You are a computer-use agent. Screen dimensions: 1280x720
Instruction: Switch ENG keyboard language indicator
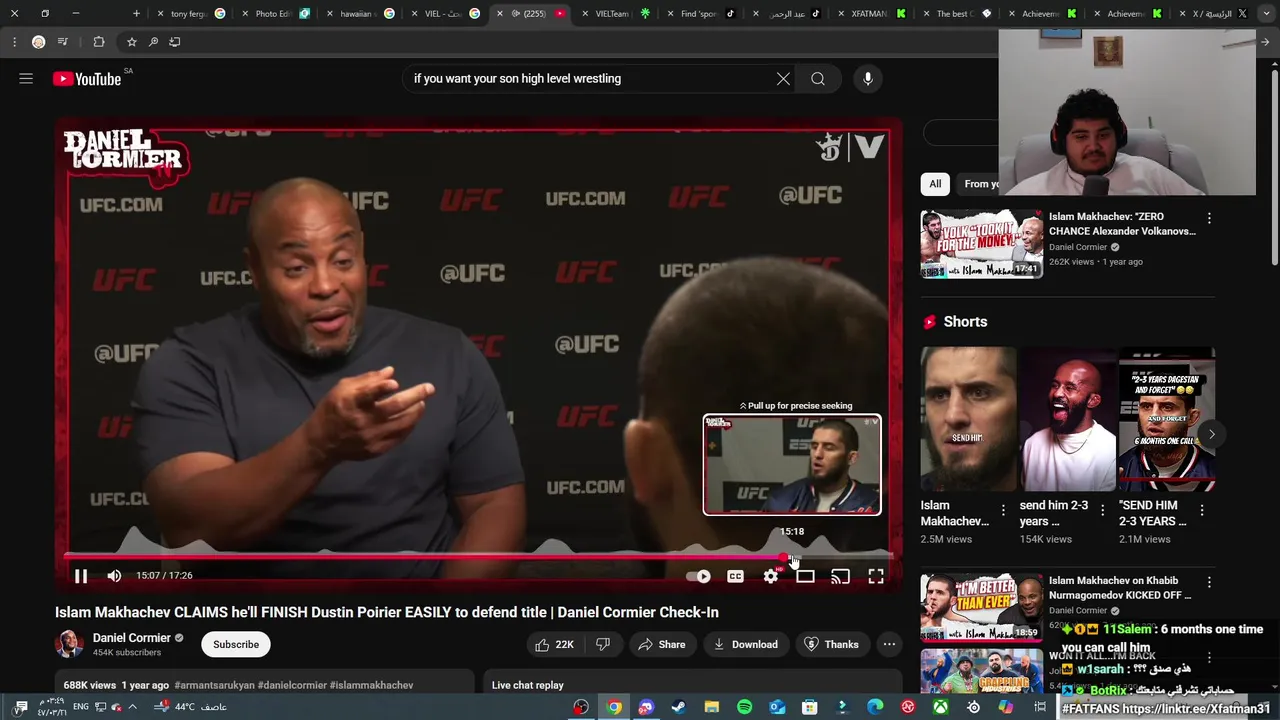pos(81,707)
